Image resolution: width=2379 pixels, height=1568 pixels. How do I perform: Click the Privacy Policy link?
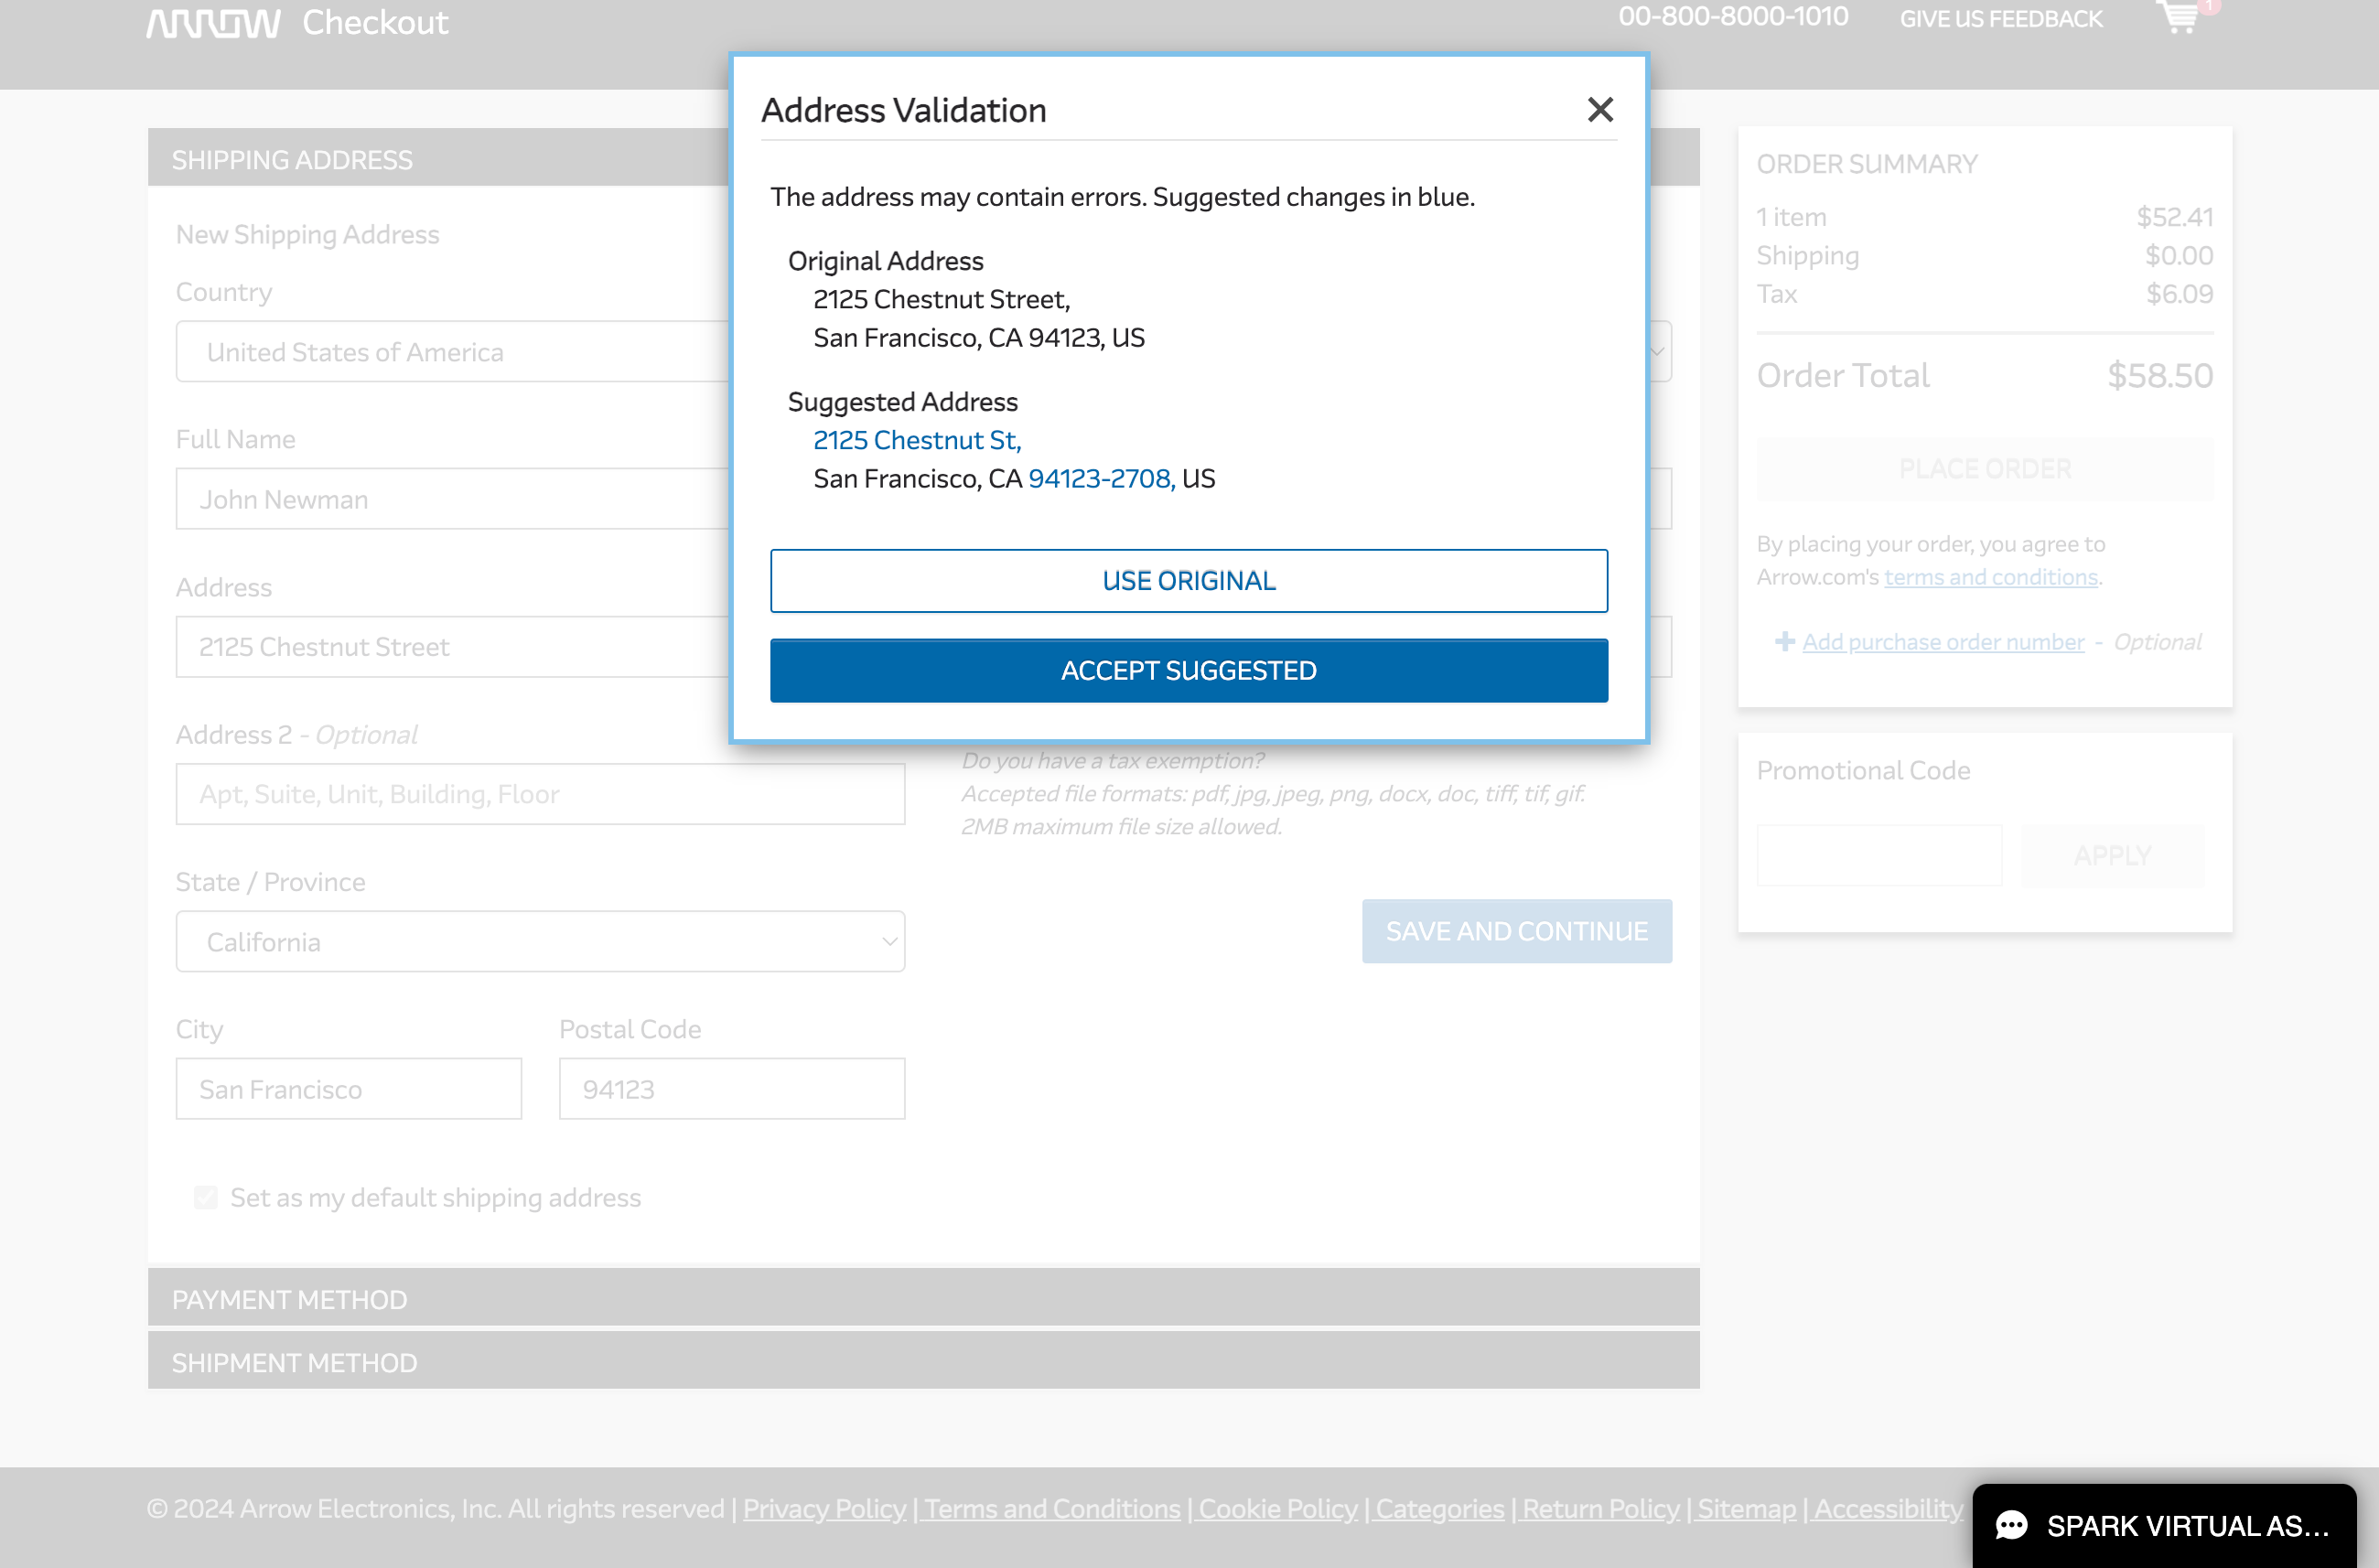click(824, 1508)
